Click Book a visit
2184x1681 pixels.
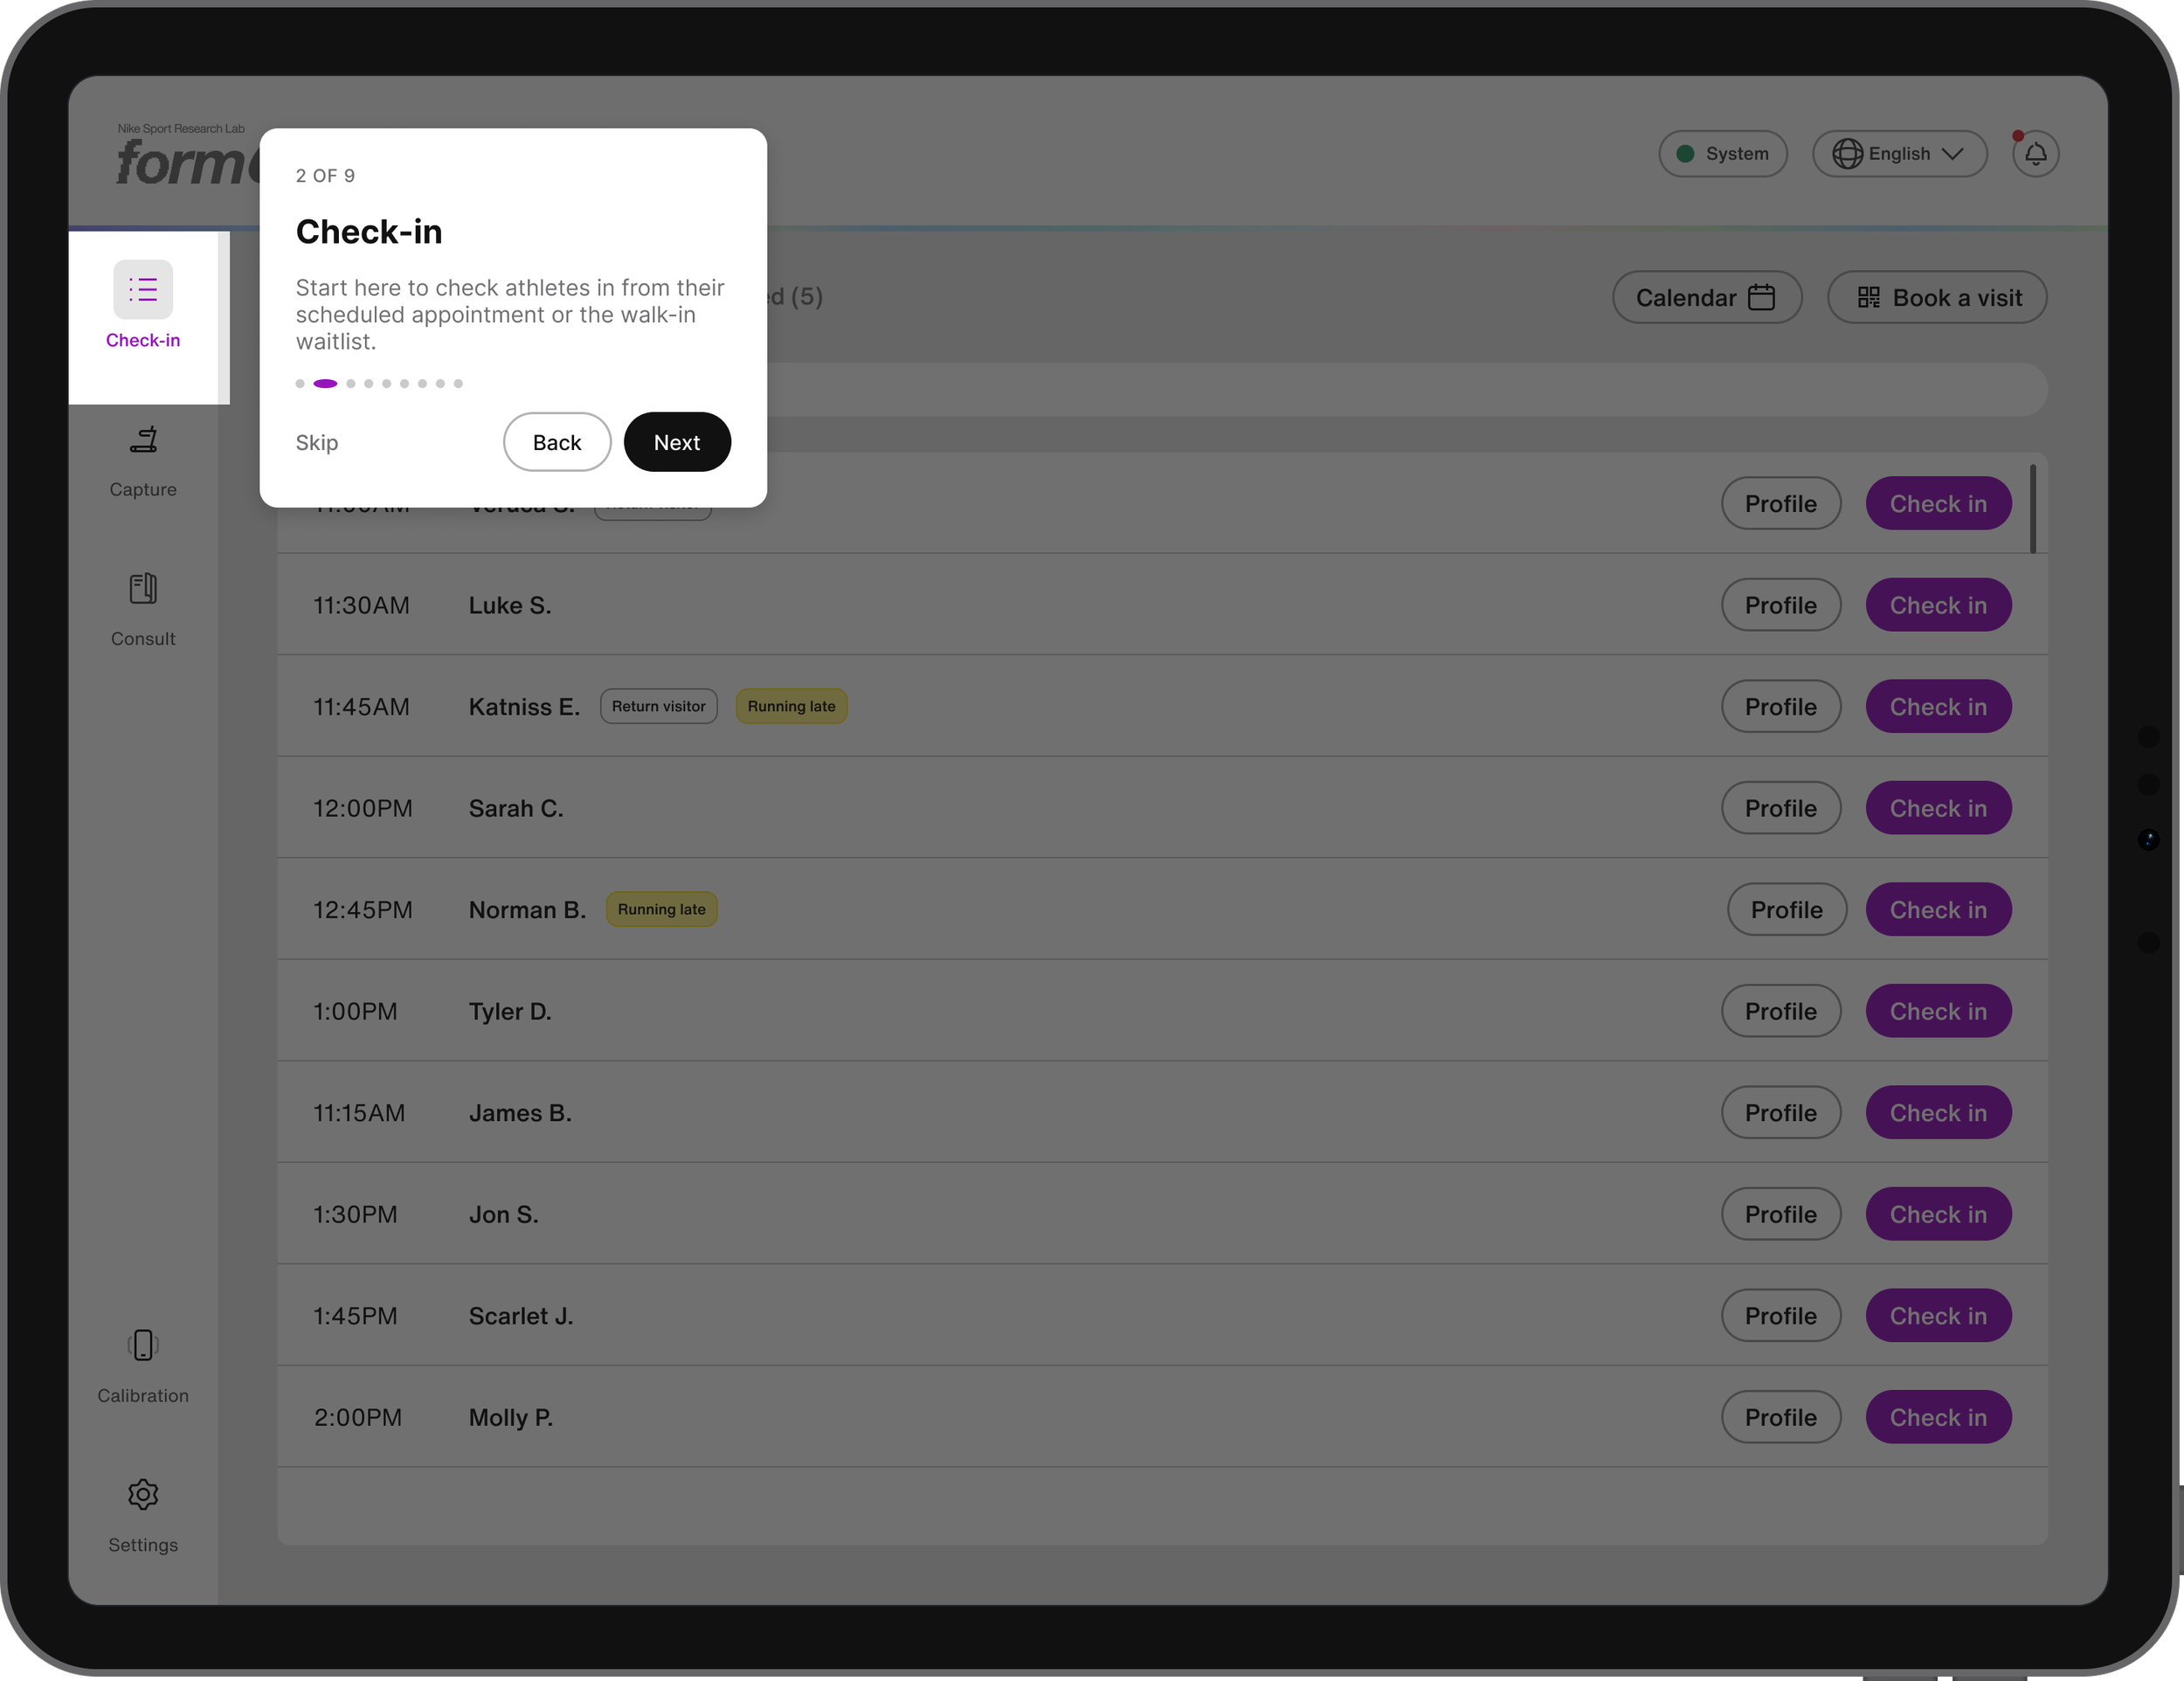click(1937, 297)
